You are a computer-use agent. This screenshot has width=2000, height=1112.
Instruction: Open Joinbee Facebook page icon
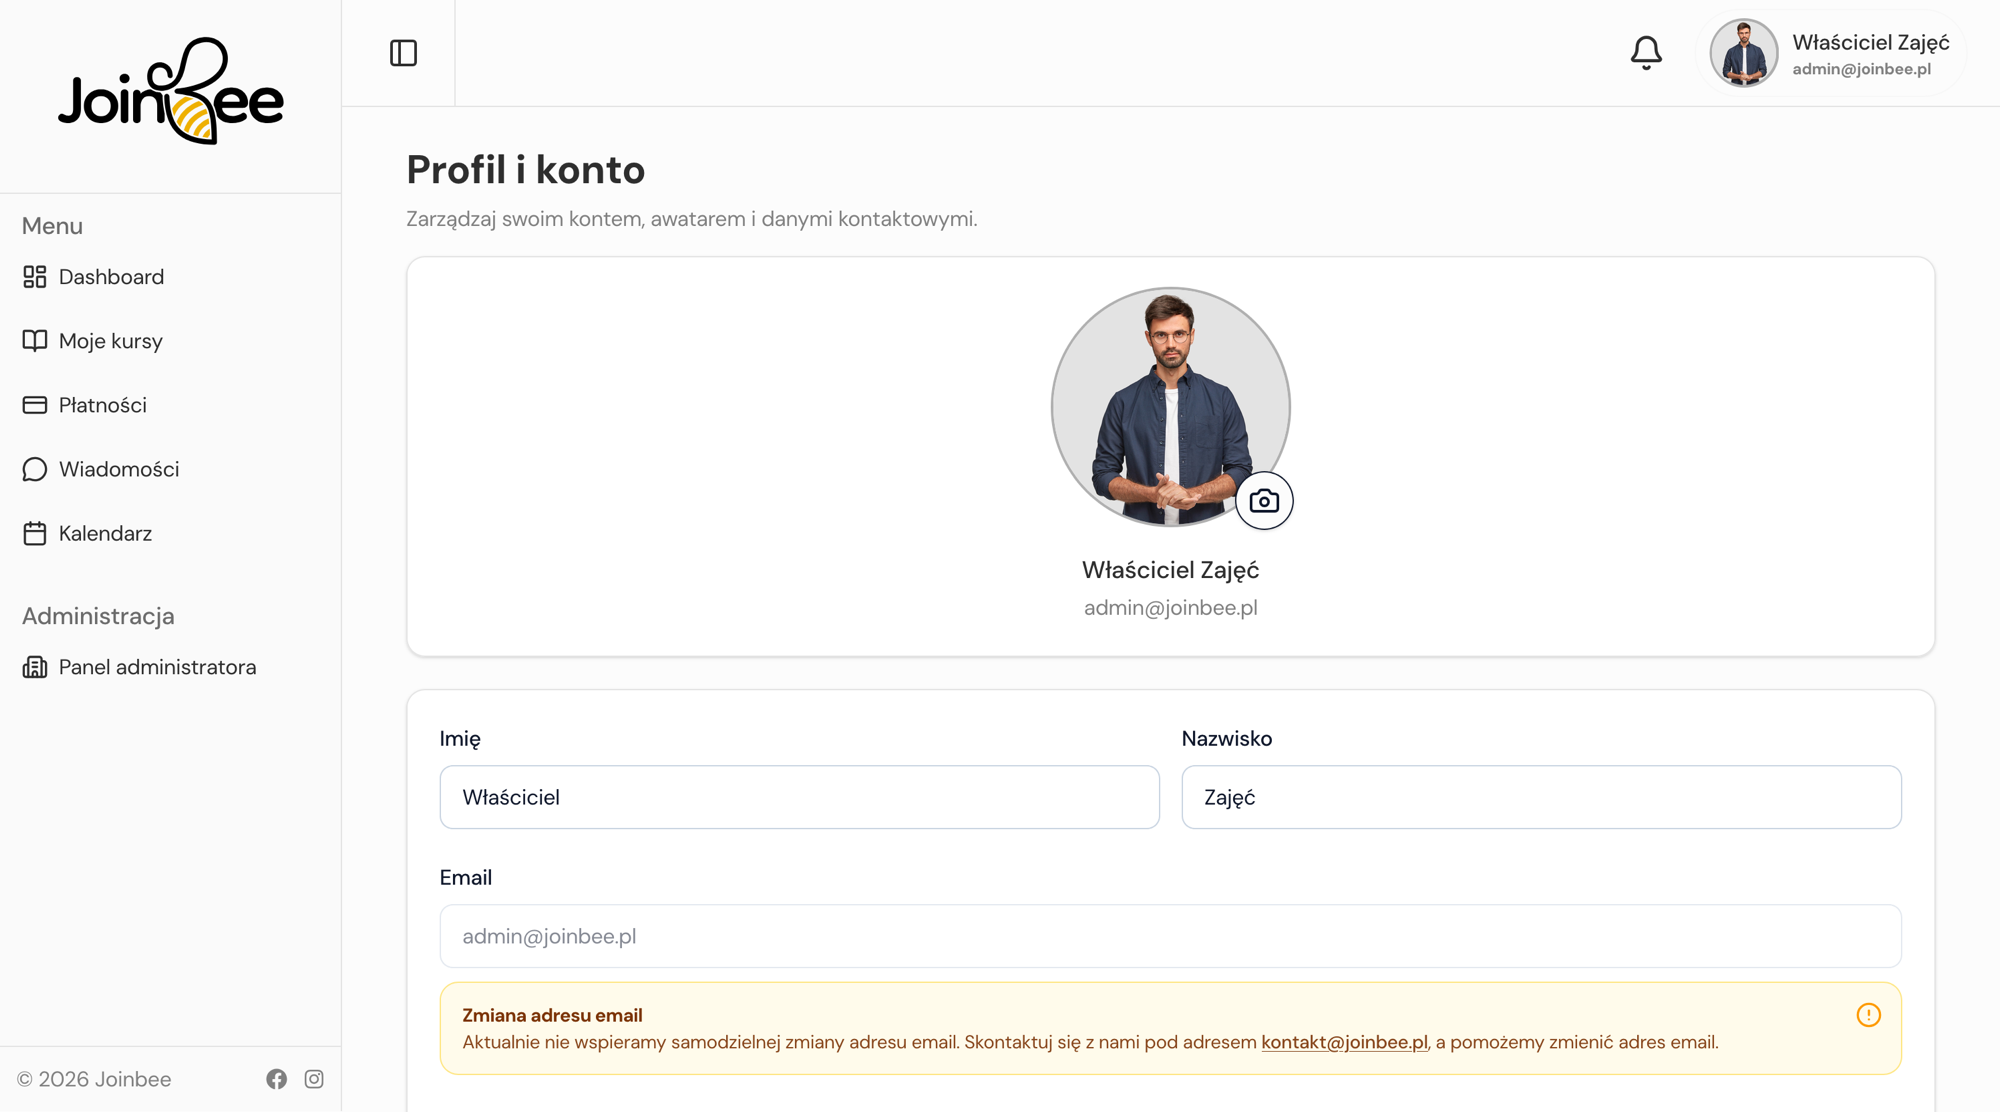tap(277, 1079)
